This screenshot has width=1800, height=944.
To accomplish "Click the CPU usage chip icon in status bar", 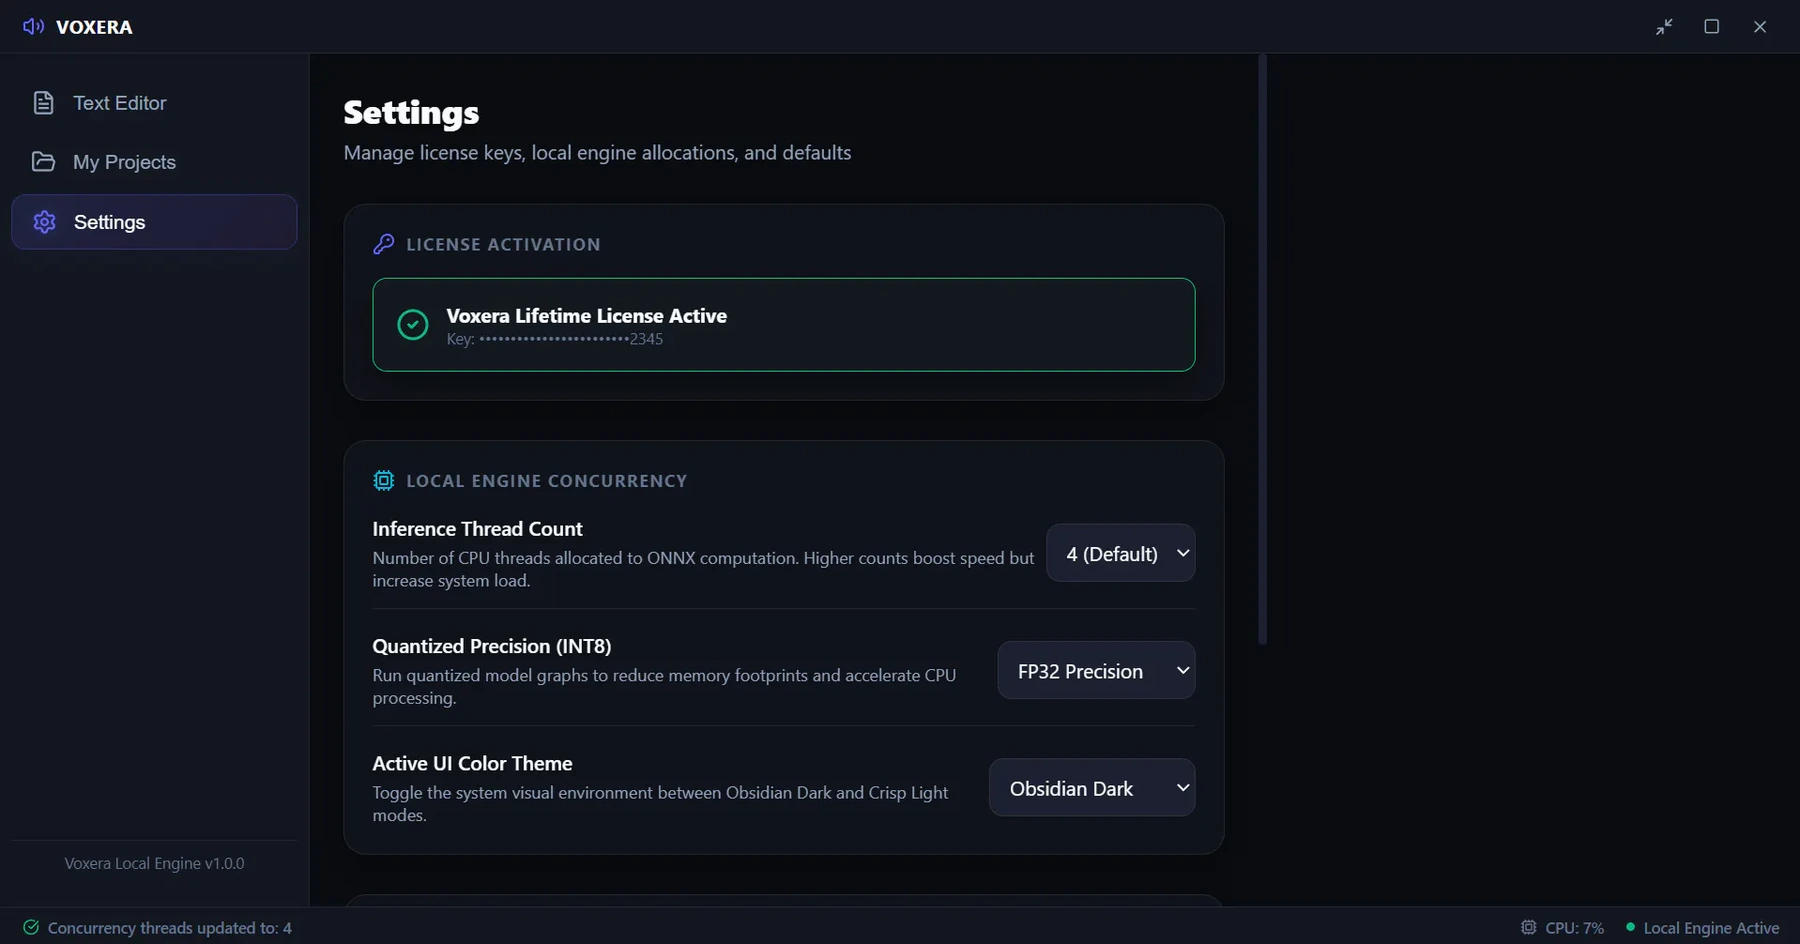I will (1528, 927).
